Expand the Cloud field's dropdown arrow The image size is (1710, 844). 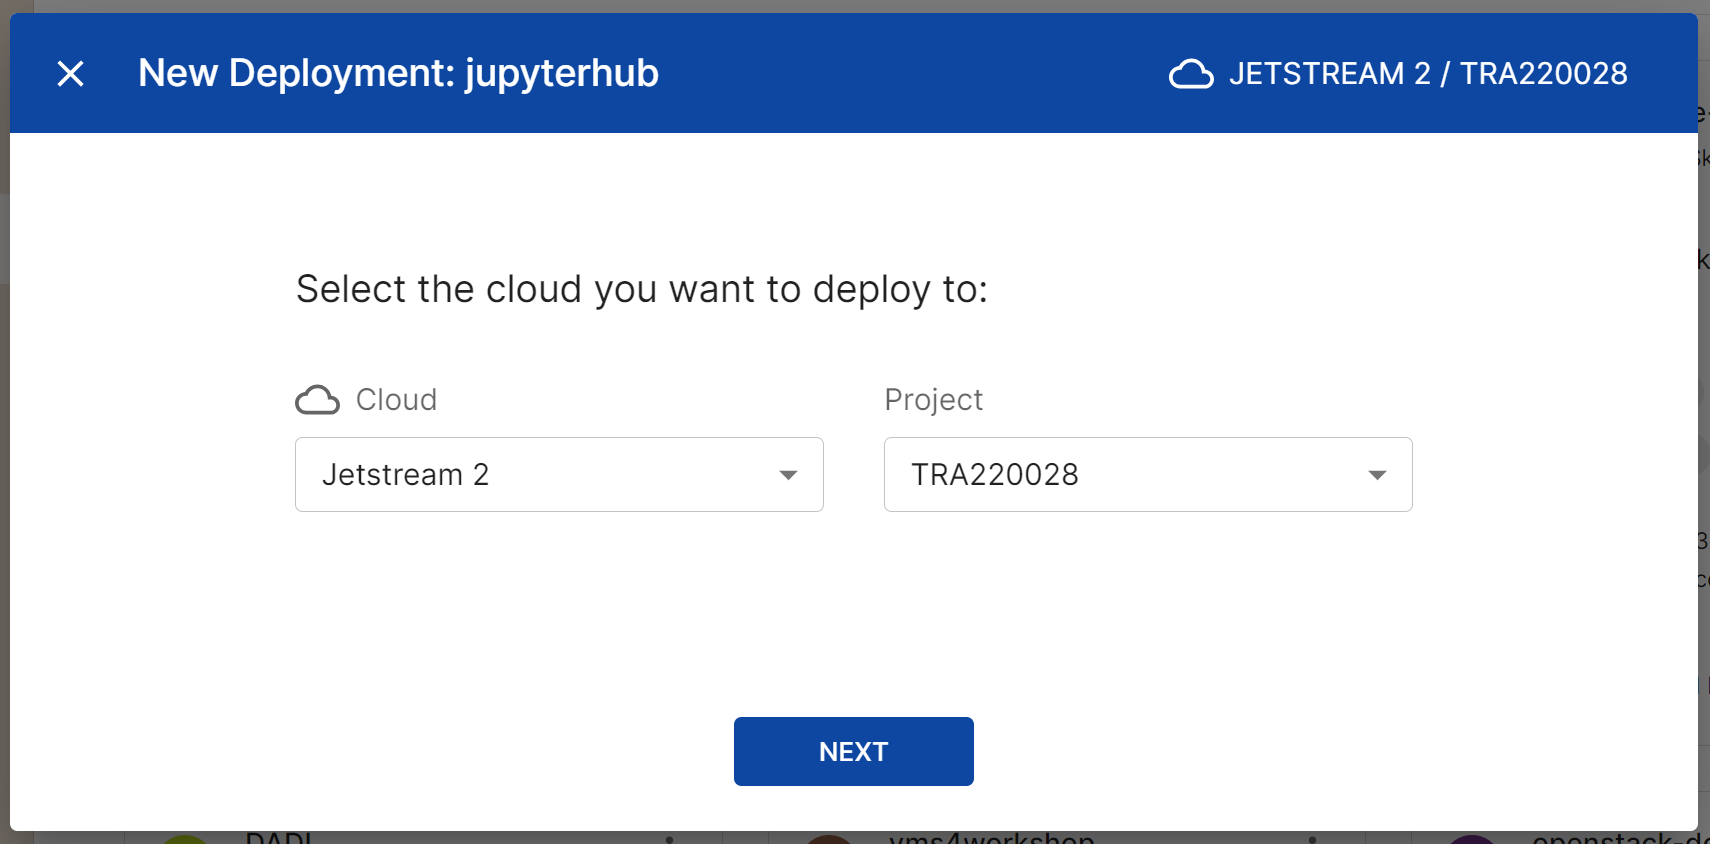coord(788,475)
